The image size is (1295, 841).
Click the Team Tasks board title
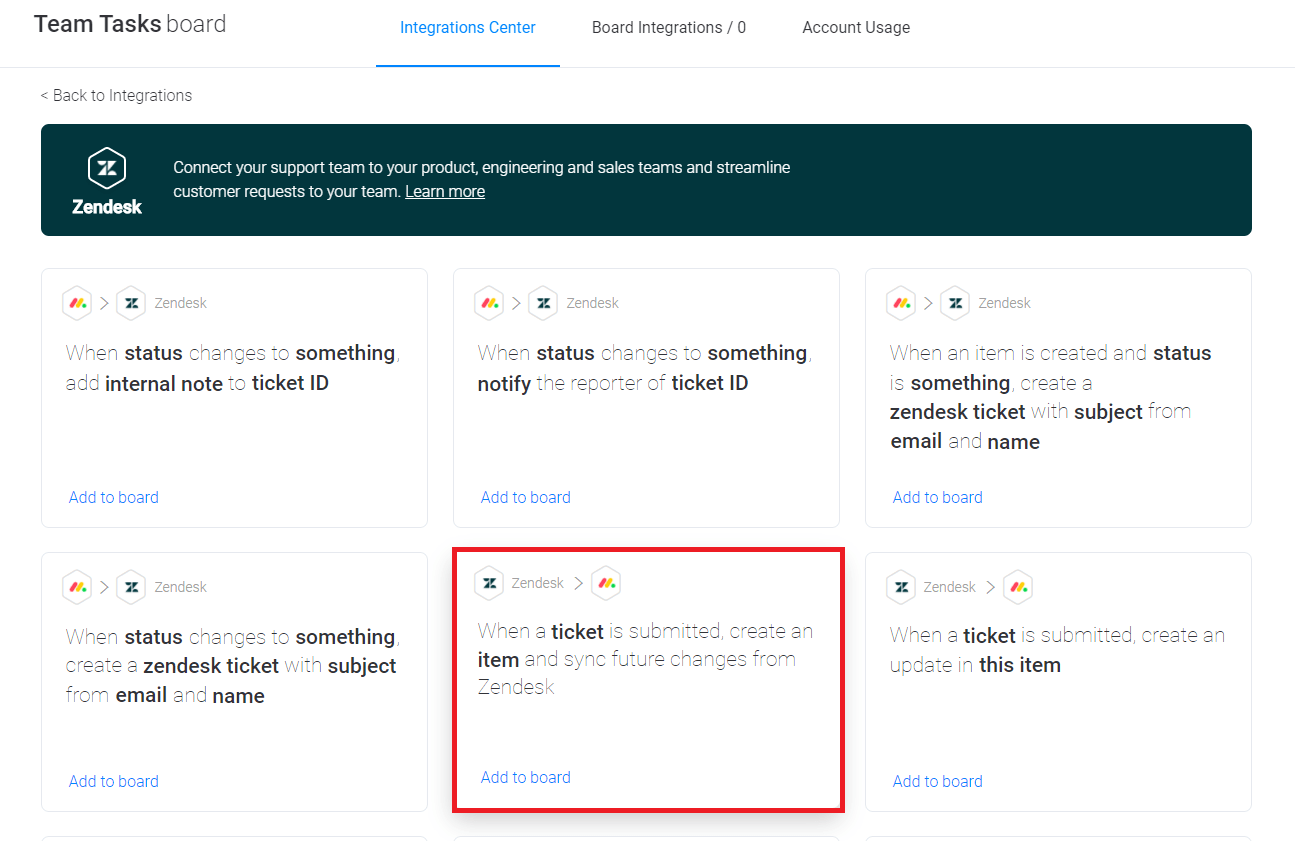[x=130, y=24]
